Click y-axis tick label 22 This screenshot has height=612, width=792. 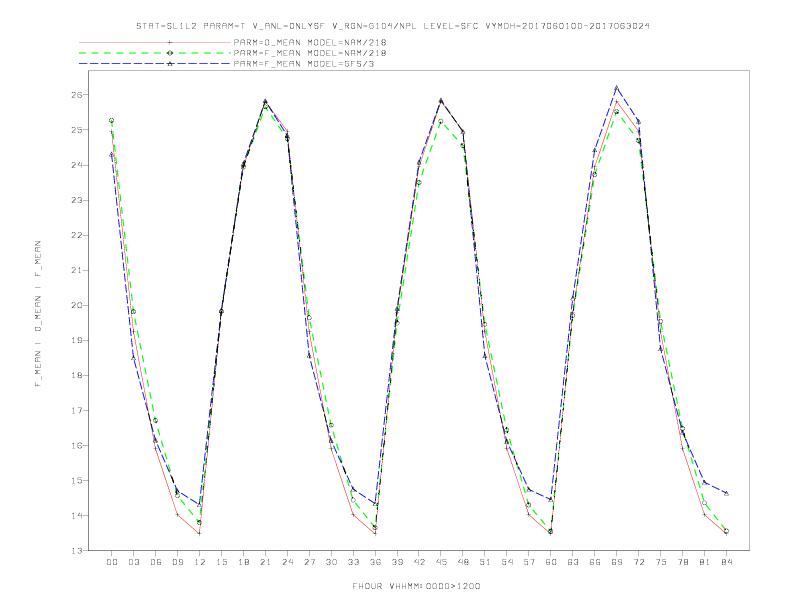[77, 235]
